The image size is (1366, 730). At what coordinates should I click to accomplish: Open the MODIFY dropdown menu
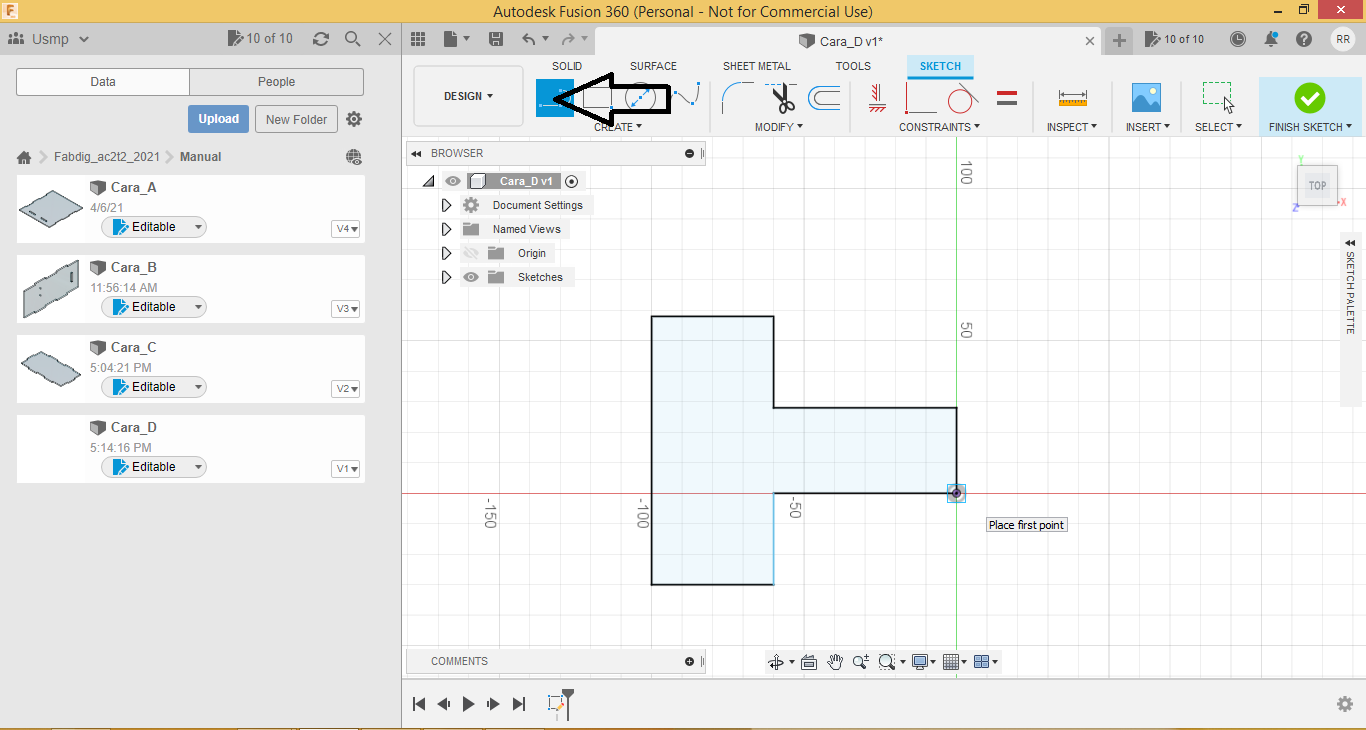pyautogui.click(x=779, y=127)
